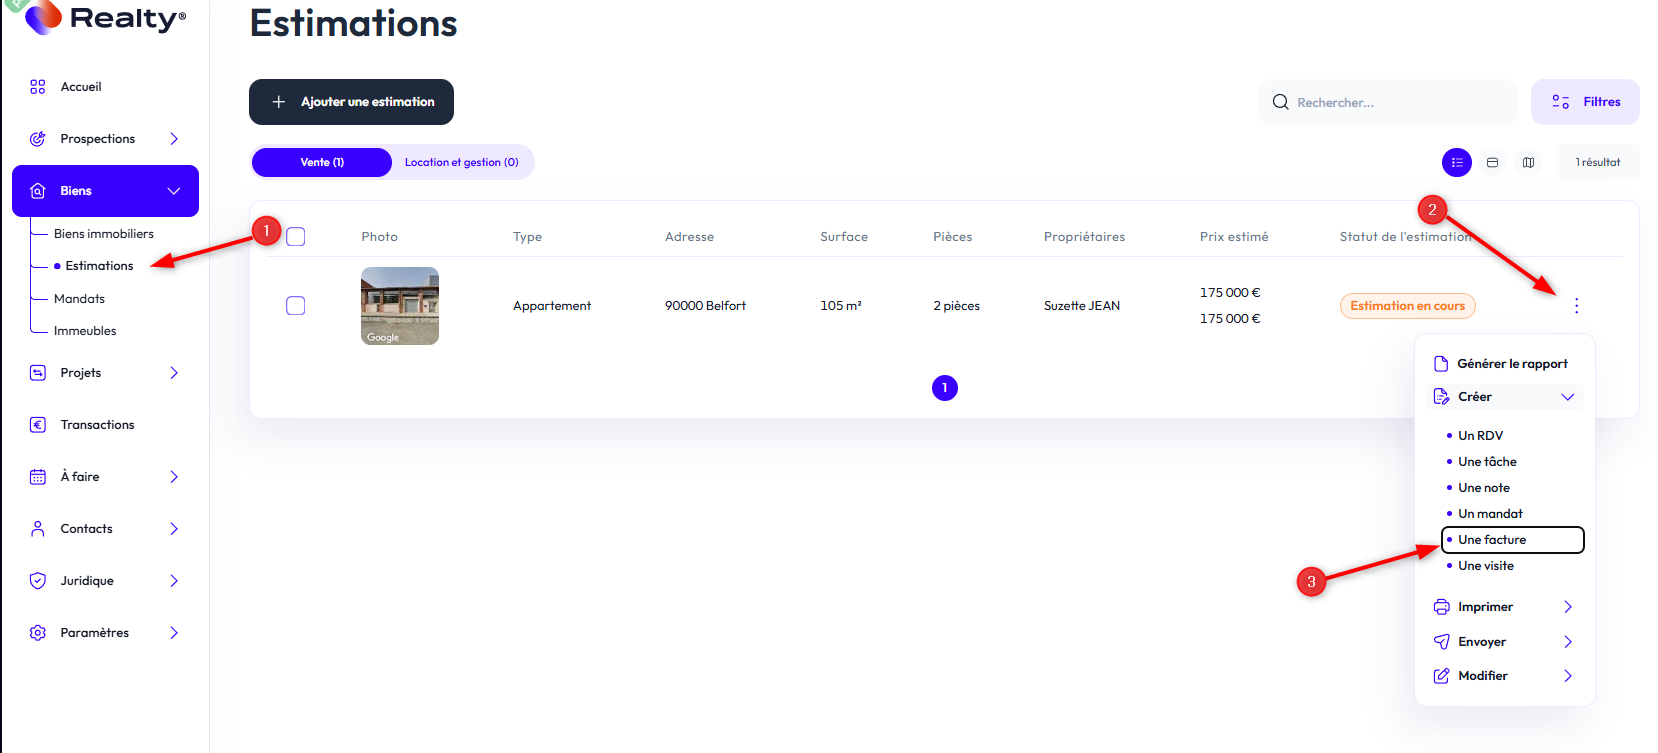Open the three-dot row actions menu
This screenshot has height=753, width=1658.
pyautogui.click(x=1576, y=306)
